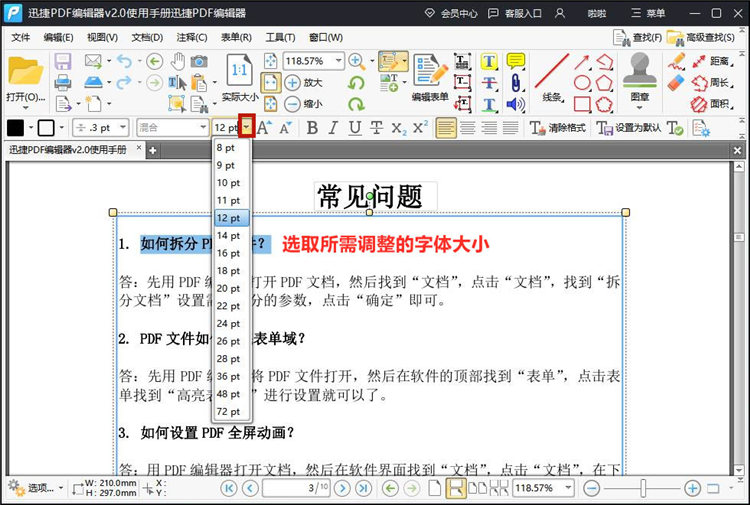Image resolution: width=750 pixels, height=505 pixels.
Task: Select the rectangle shape tool
Action: click(x=582, y=104)
